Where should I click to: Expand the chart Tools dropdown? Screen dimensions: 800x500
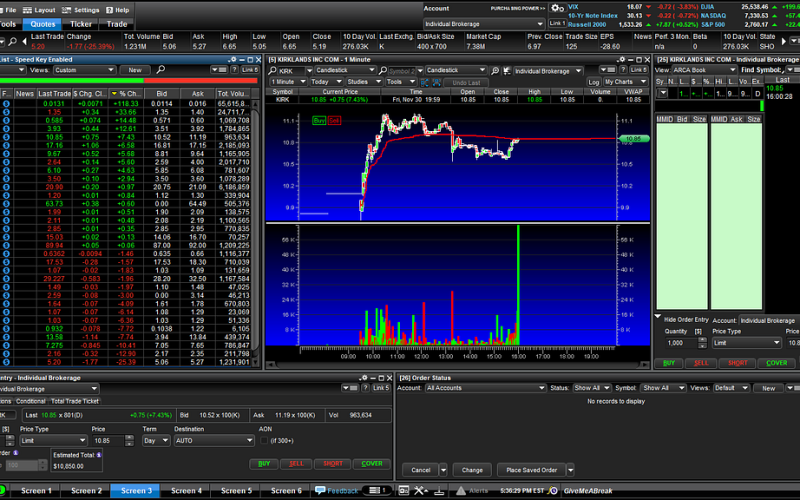click(401, 82)
